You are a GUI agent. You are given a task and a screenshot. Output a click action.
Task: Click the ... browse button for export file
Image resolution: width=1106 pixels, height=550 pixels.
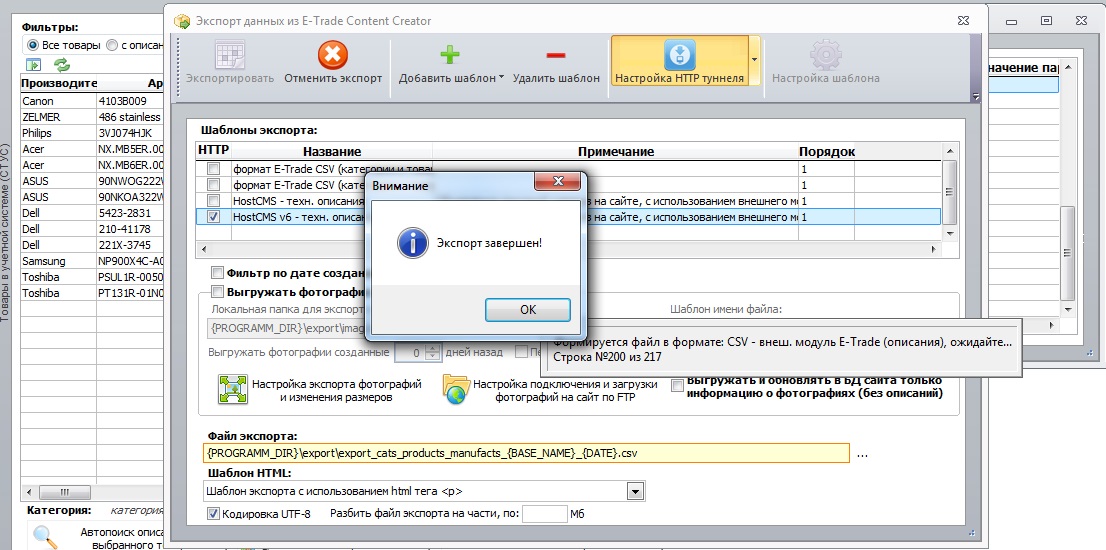[x=862, y=453]
